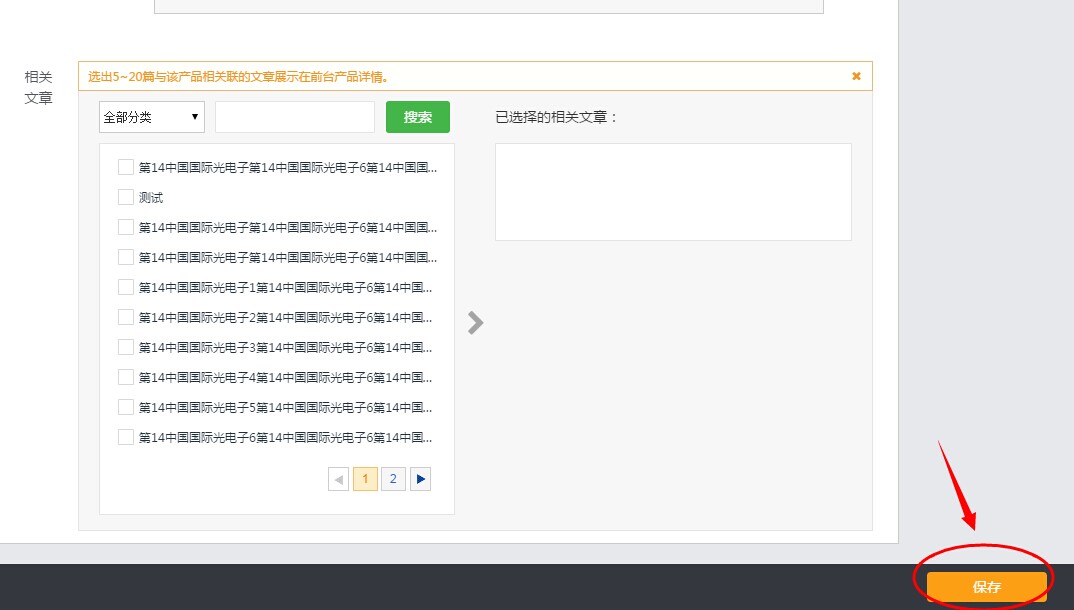The image size is (1074, 610).
Task: Check the 光电子5 article checkbox
Action: (x=126, y=407)
